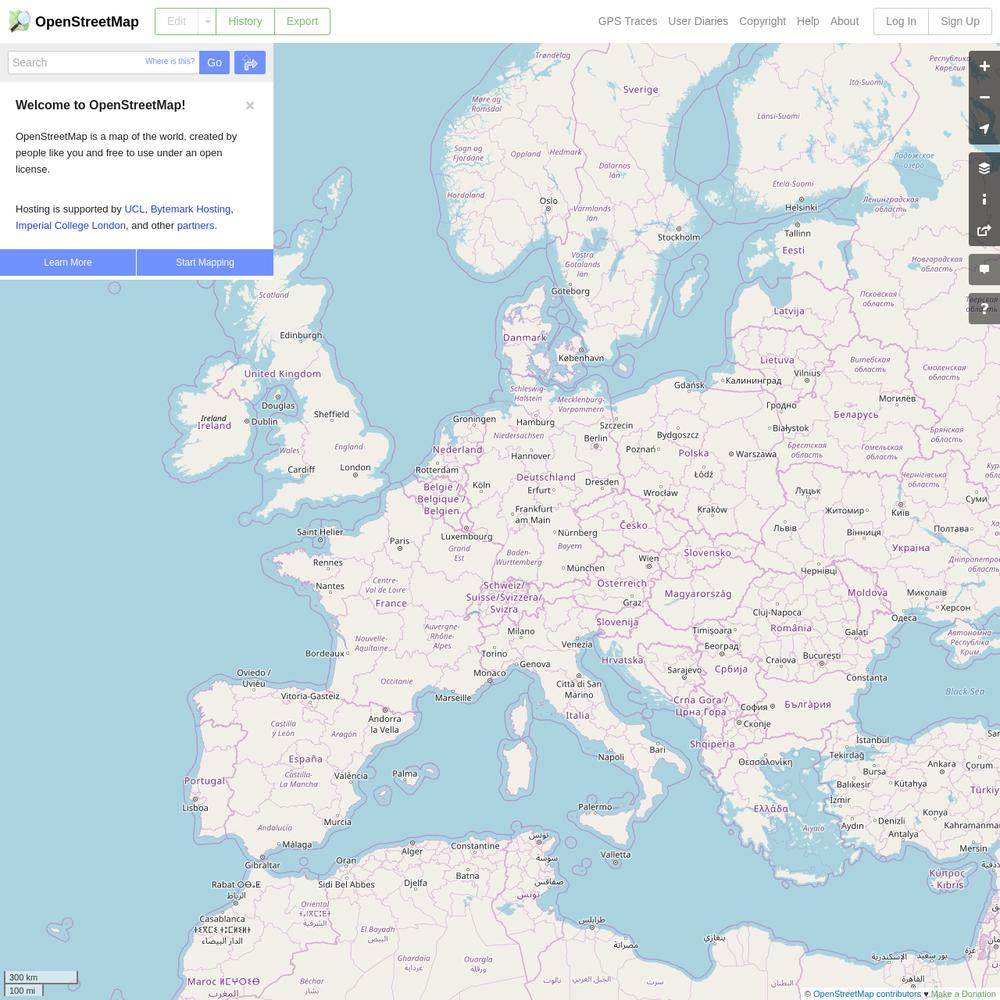This screenshot has width=1000, height=1000.
Task: Open the Help menu item
Action: [807, 21]
